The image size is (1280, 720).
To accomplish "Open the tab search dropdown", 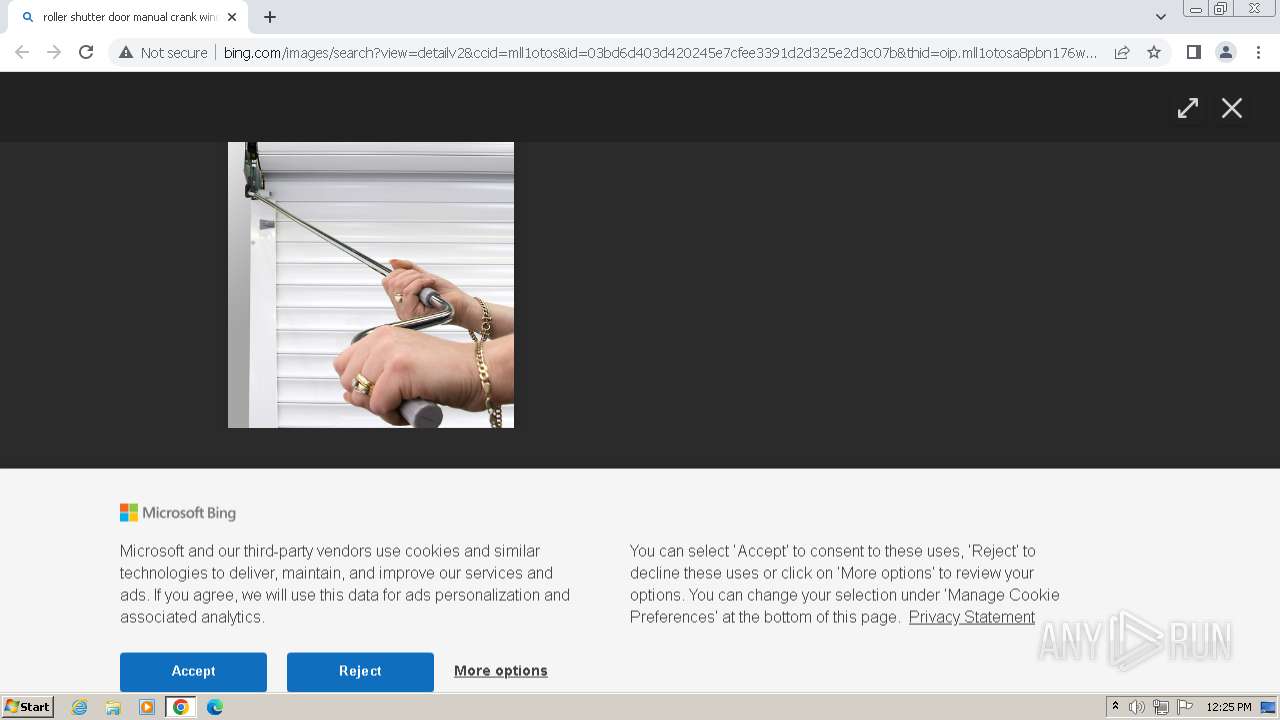I will [1160, 17].
